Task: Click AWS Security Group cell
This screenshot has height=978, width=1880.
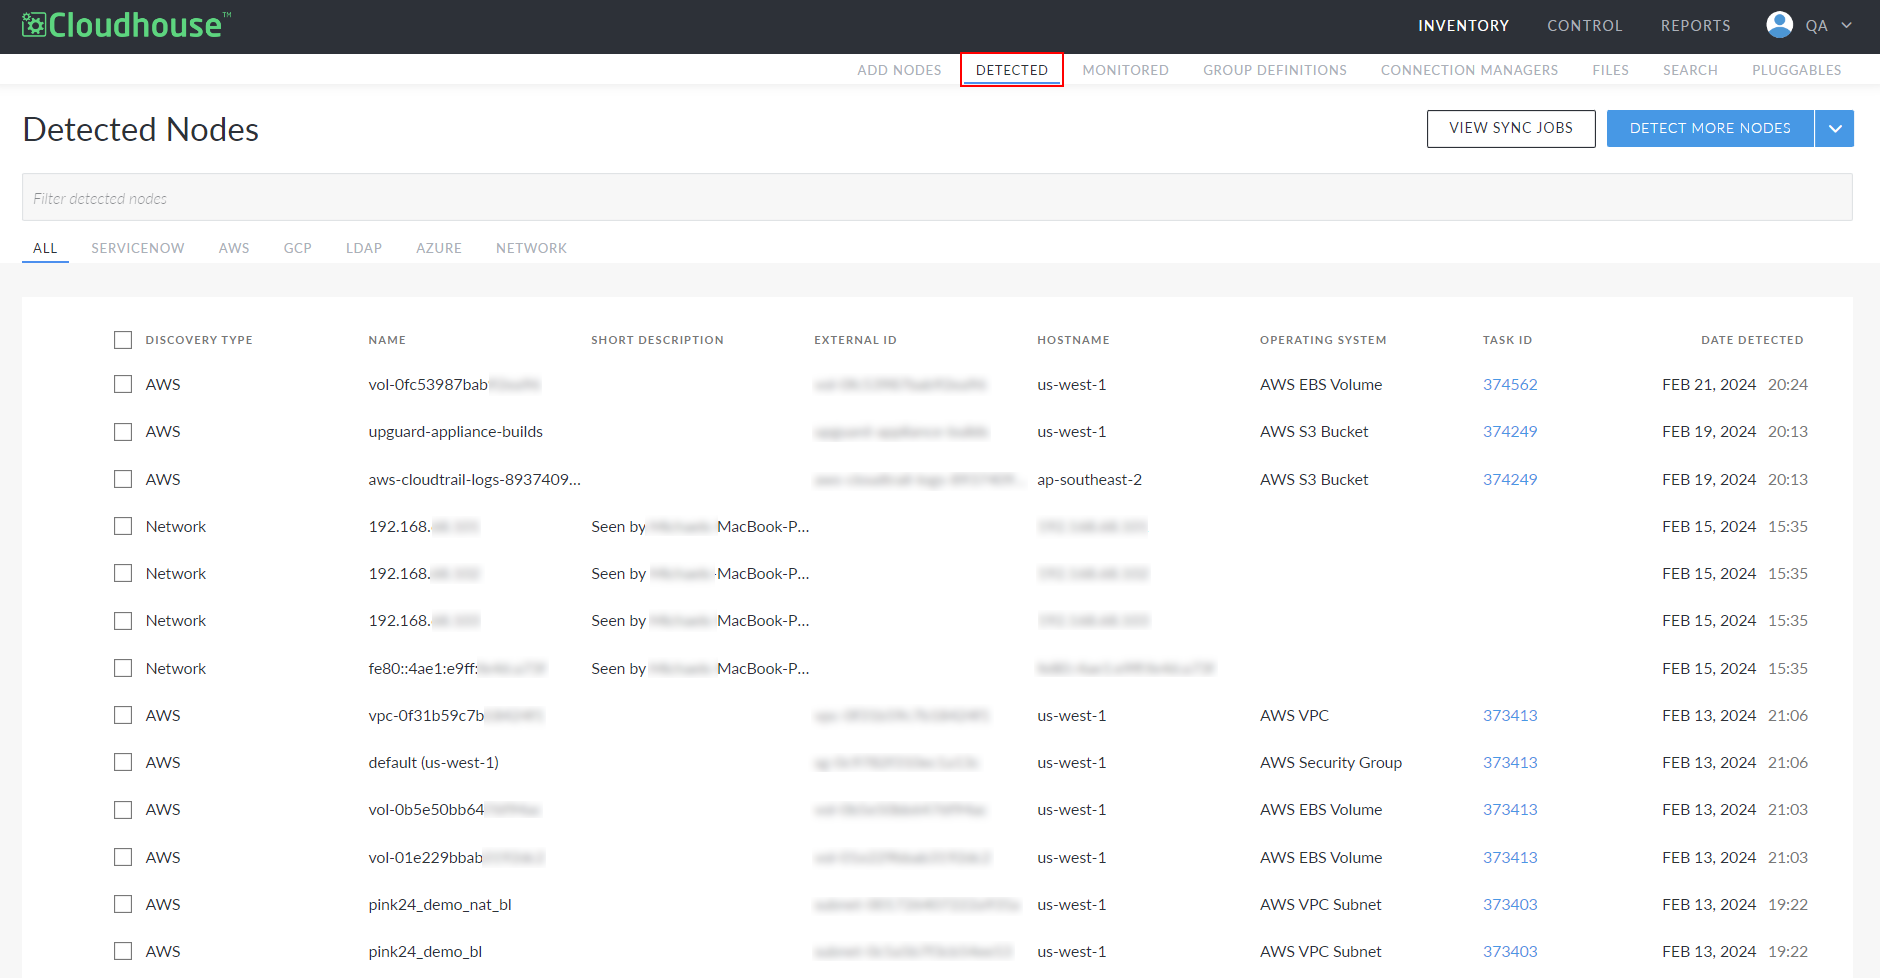Action: [x=1331, y=762]
